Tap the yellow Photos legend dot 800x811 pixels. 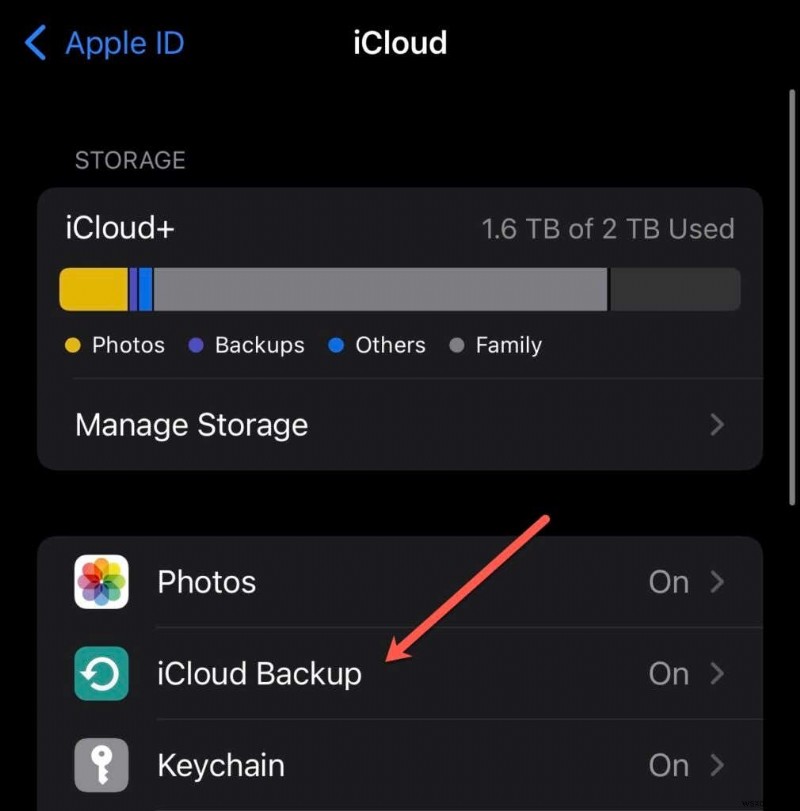click(x=73, y=345)
